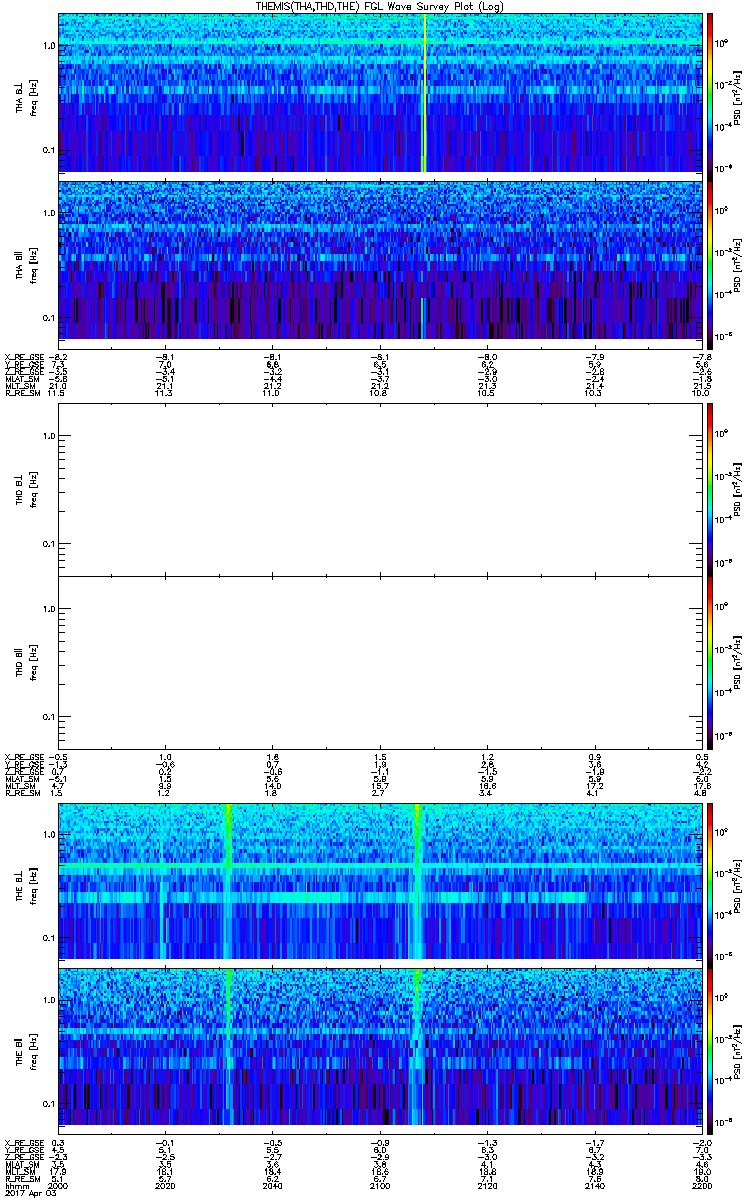Click the THD B∥ freq [Hz] axis label
Image resolution: width=750 pixels, height=1200 pixels.
(x=34, y=662)
